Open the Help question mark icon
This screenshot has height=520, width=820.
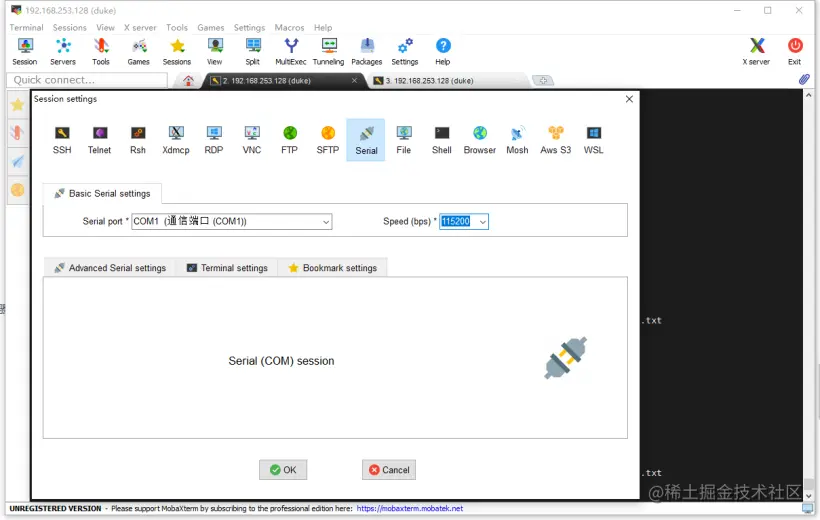(443, 52)
